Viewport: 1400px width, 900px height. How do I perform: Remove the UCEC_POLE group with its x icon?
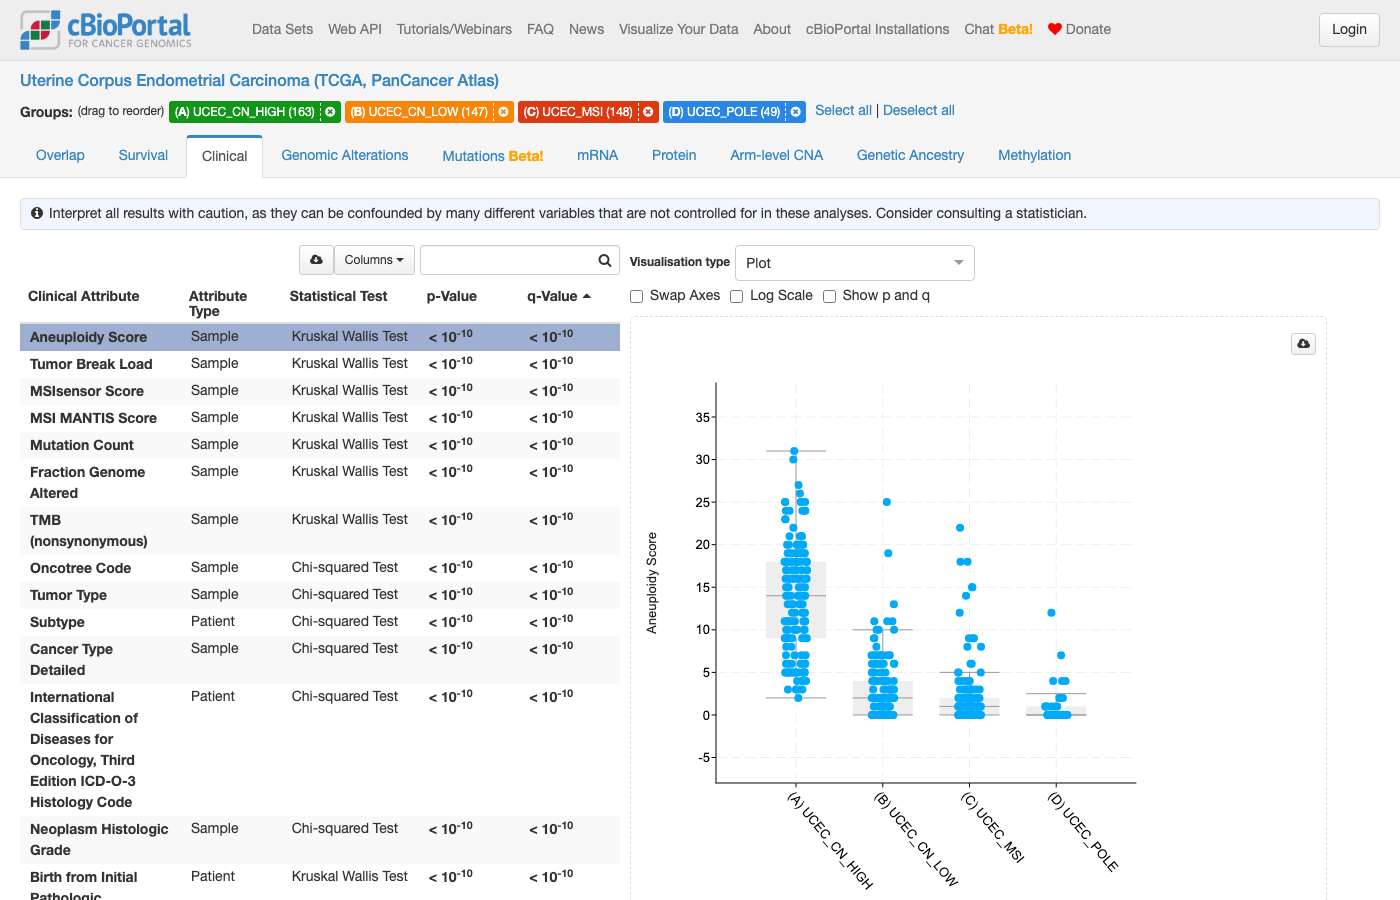pos(796,112)
